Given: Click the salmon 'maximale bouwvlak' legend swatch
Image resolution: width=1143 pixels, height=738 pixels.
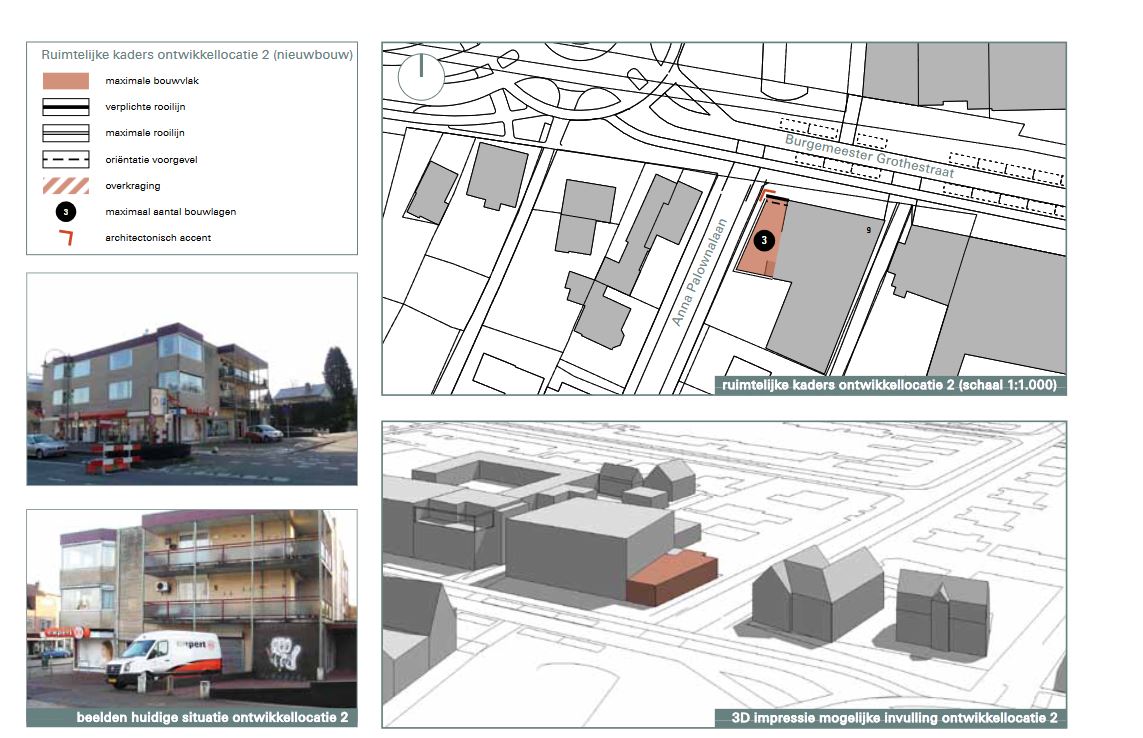Looking at the screenshot, I should [x=66, y=81].
